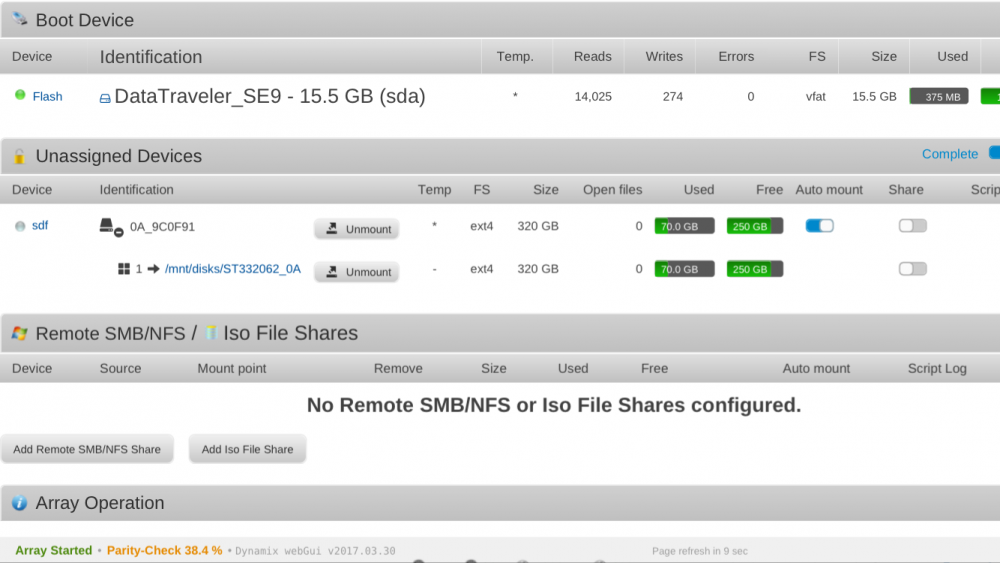Click the Parity-Check 38.4 % status
Screen dimensions: 1000x563
tap(165, 550)
